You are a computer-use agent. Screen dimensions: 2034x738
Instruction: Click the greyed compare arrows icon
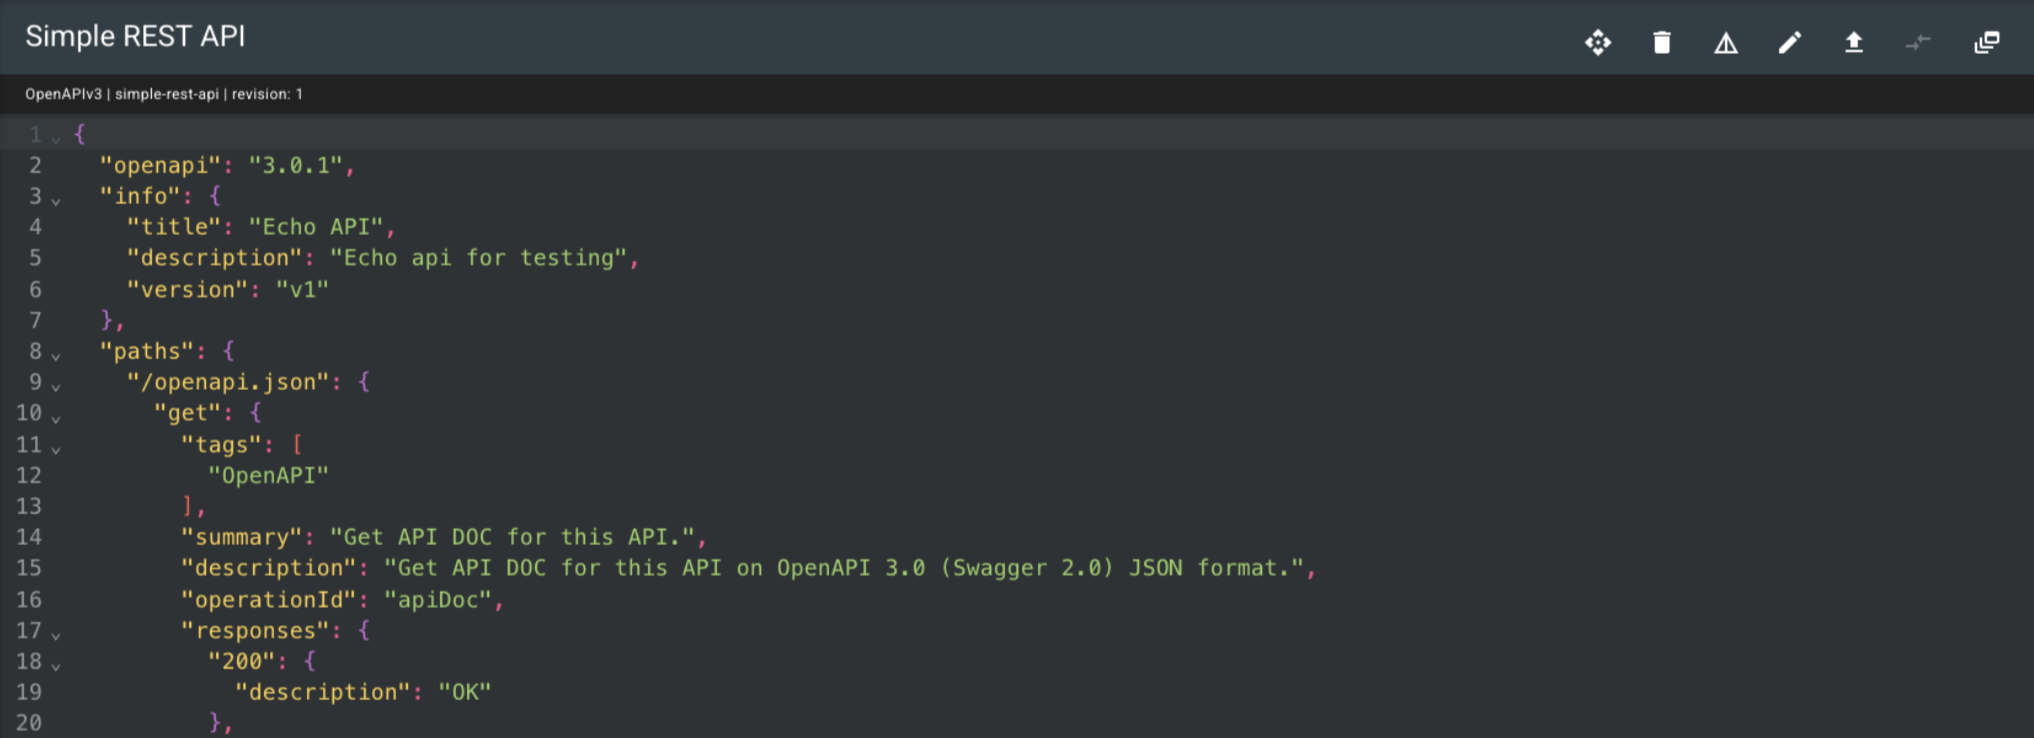pyautogui.click(x=1918, y=42)
